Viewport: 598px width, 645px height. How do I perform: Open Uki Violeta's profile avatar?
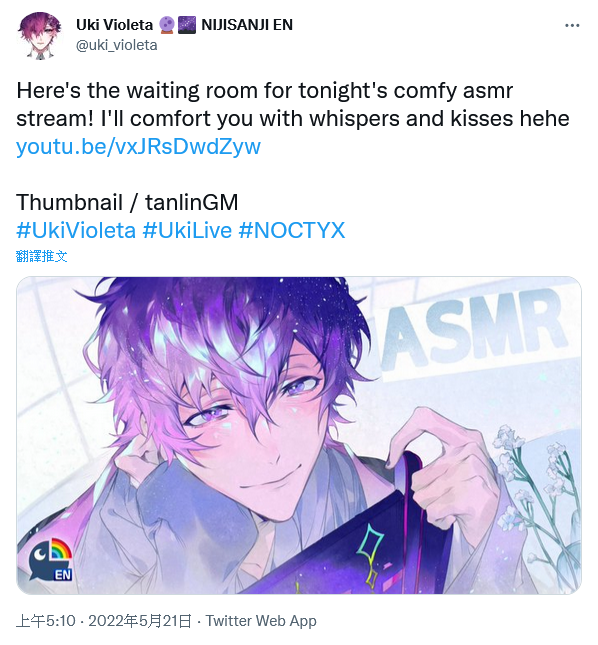click(x=39, y=35)
